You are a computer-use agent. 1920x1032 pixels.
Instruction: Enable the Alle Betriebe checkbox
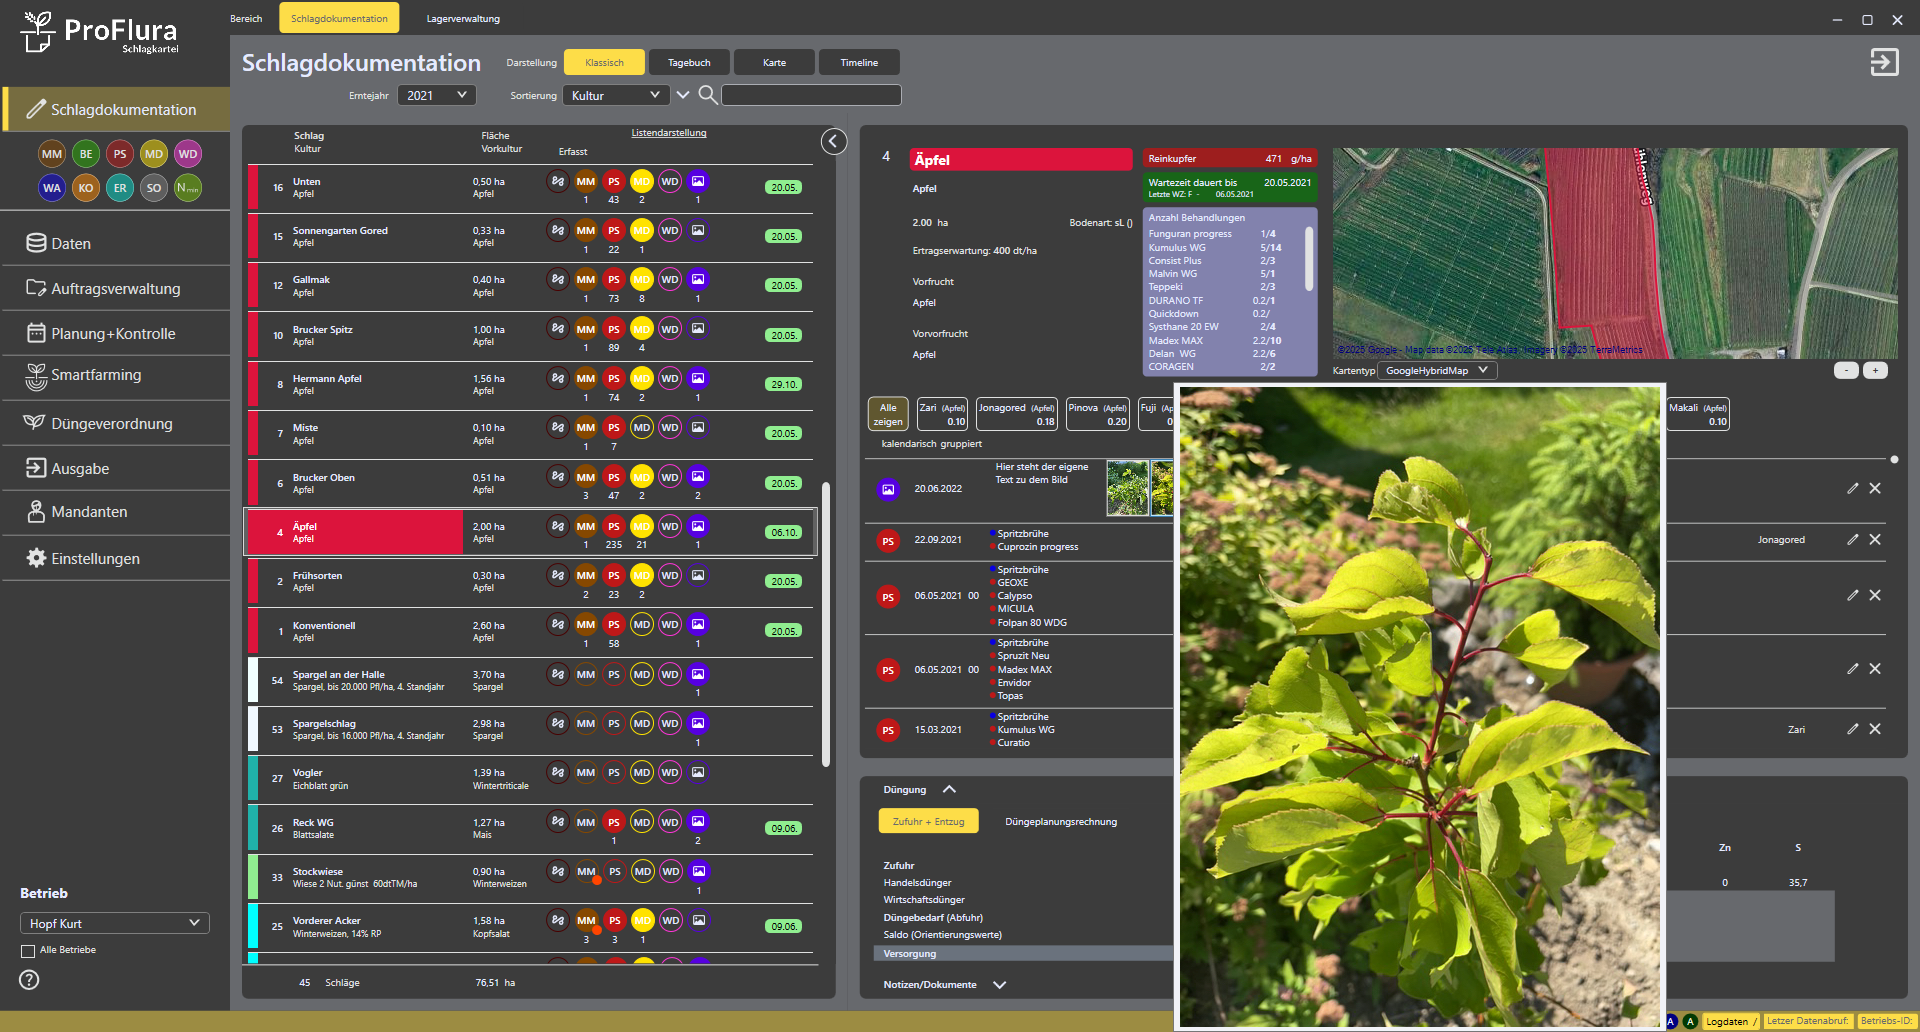[28, 951]
